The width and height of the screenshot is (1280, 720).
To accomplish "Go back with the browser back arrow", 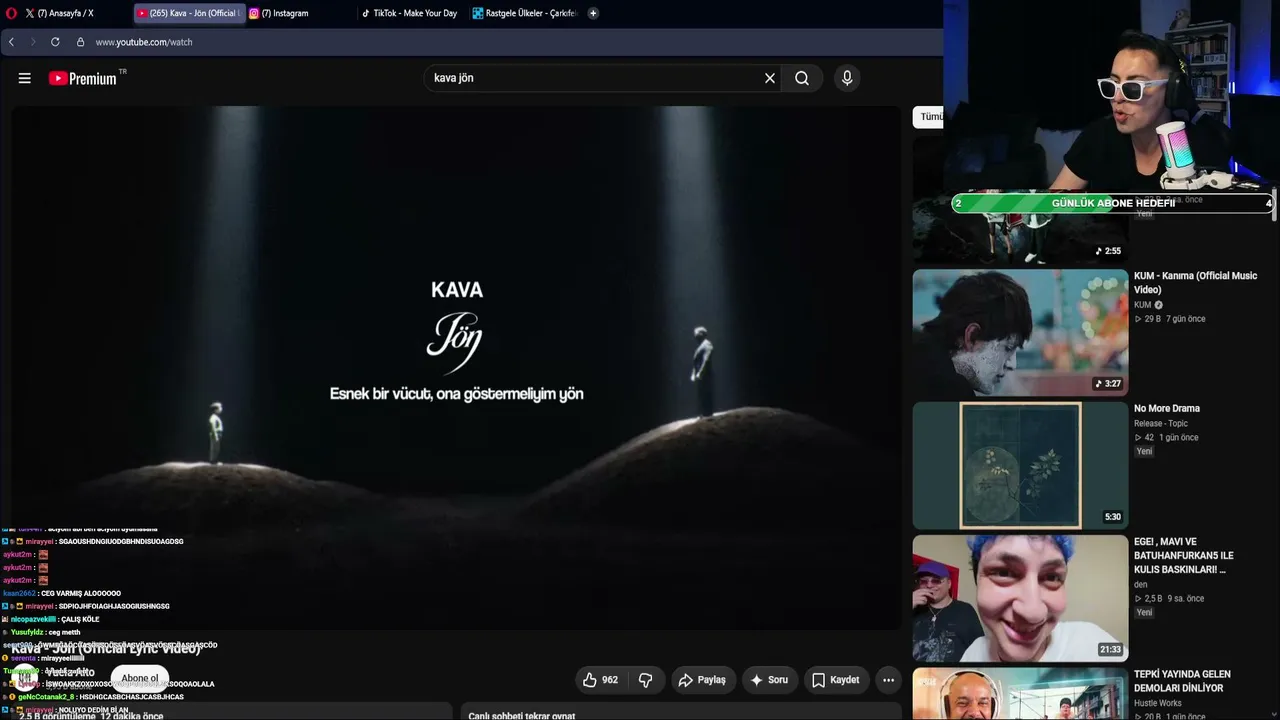I will [11, 42].
